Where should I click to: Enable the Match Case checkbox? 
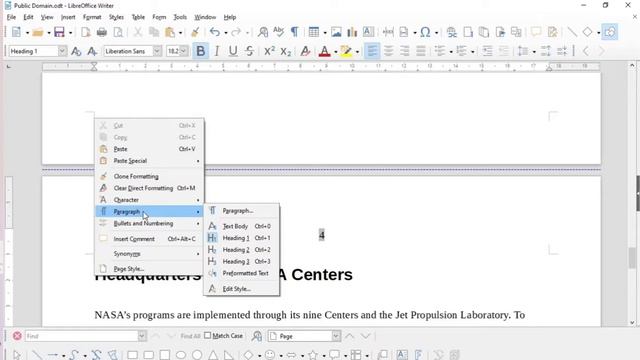point(207,336)
